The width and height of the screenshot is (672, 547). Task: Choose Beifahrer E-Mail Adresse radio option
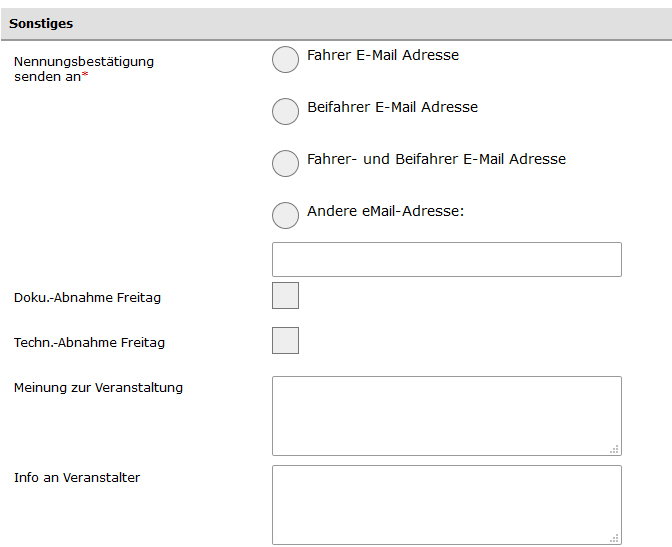(x=285, y=111)
